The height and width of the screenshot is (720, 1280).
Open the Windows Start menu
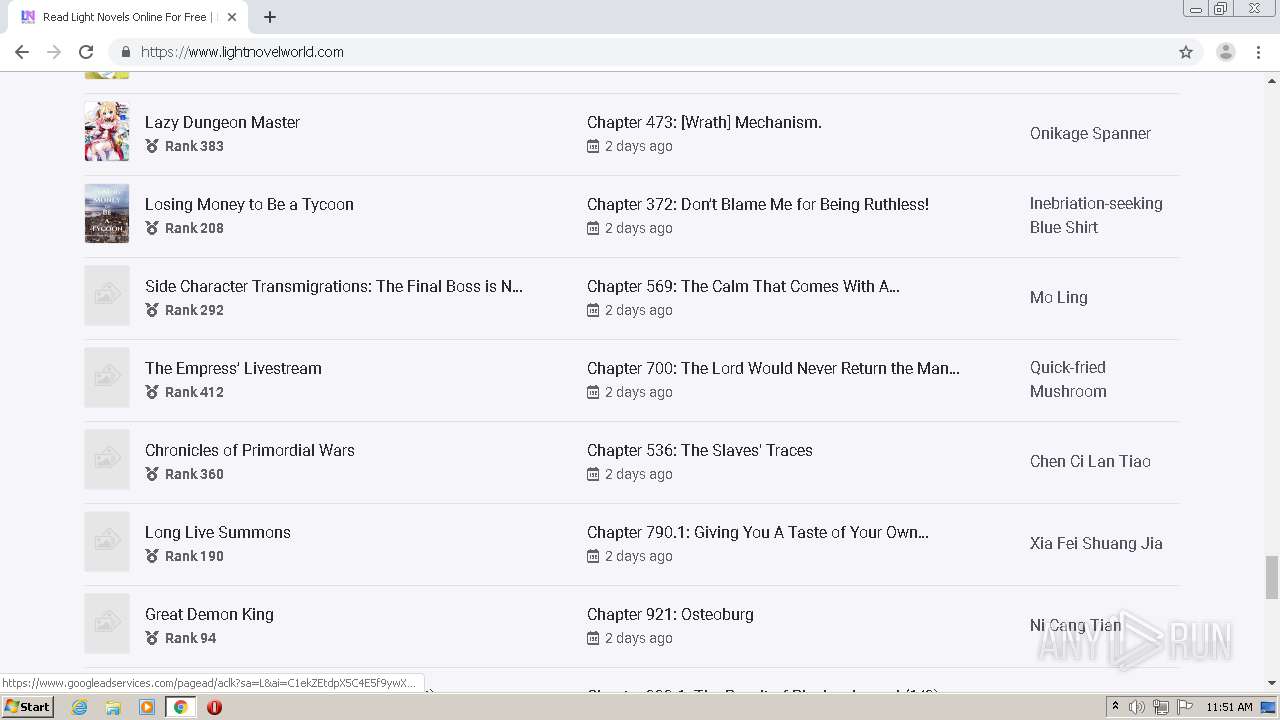(27, 707)
